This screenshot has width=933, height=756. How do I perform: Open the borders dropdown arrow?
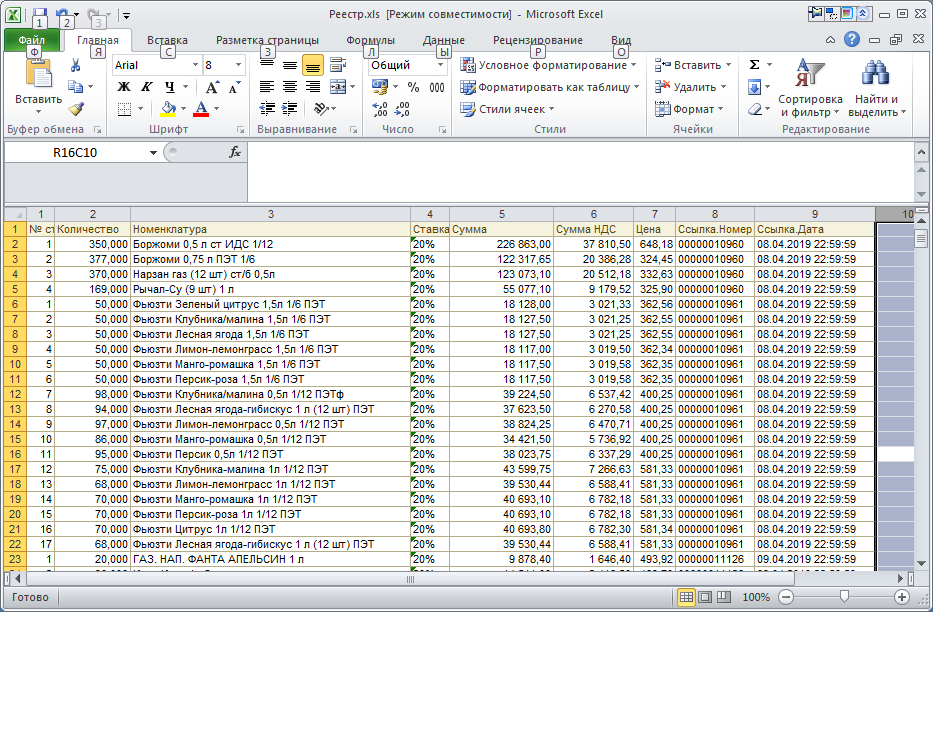pyautogui.click(x=140, y=109)
